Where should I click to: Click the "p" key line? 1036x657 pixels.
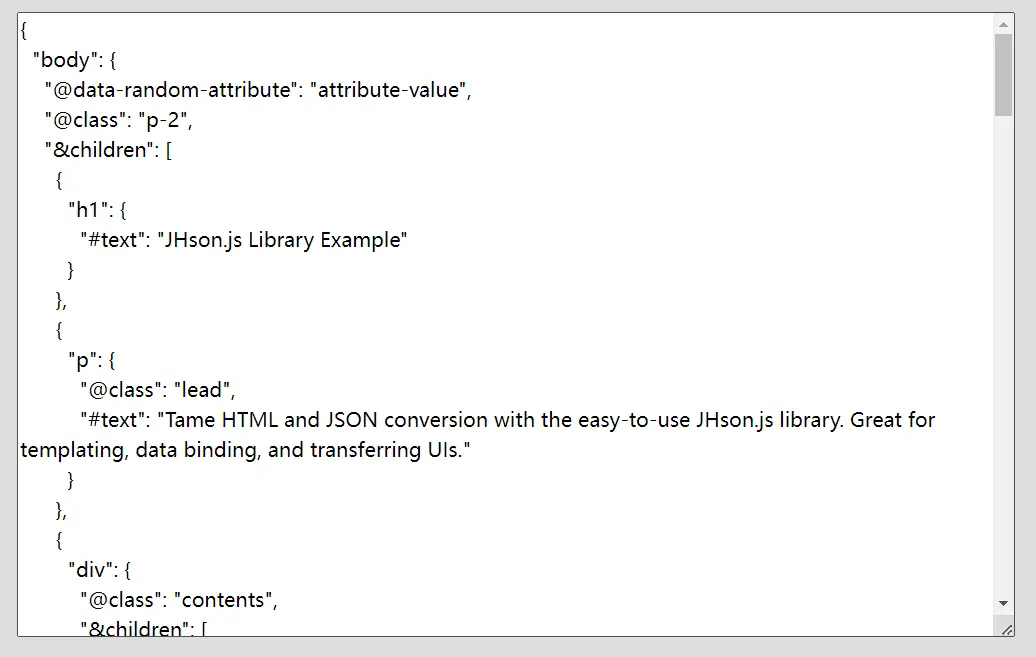(x=92, y=360)
